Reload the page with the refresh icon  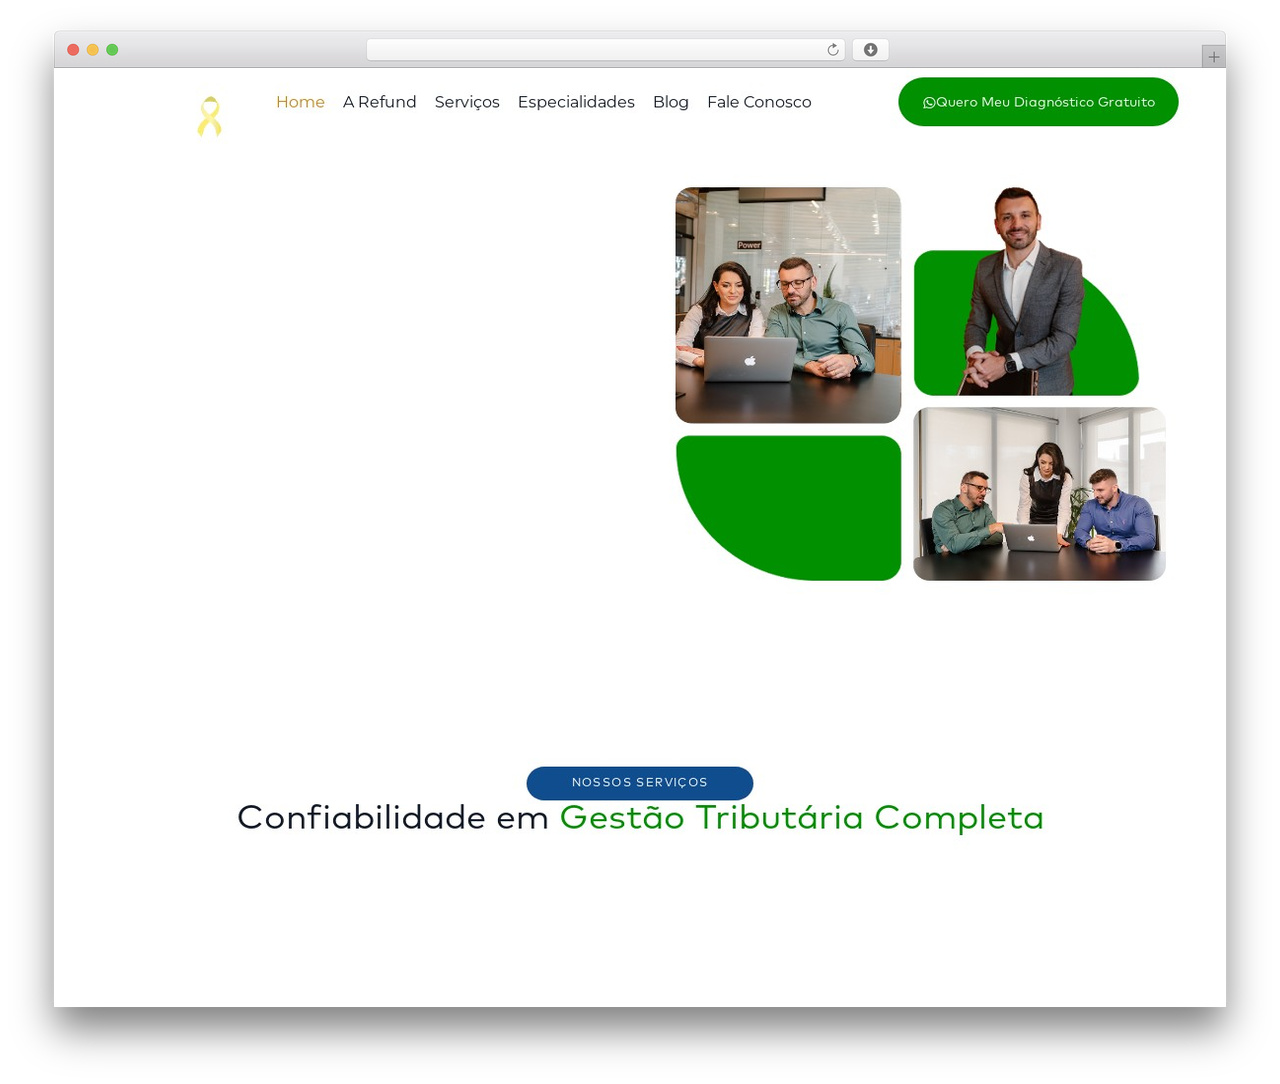[832, 50]
